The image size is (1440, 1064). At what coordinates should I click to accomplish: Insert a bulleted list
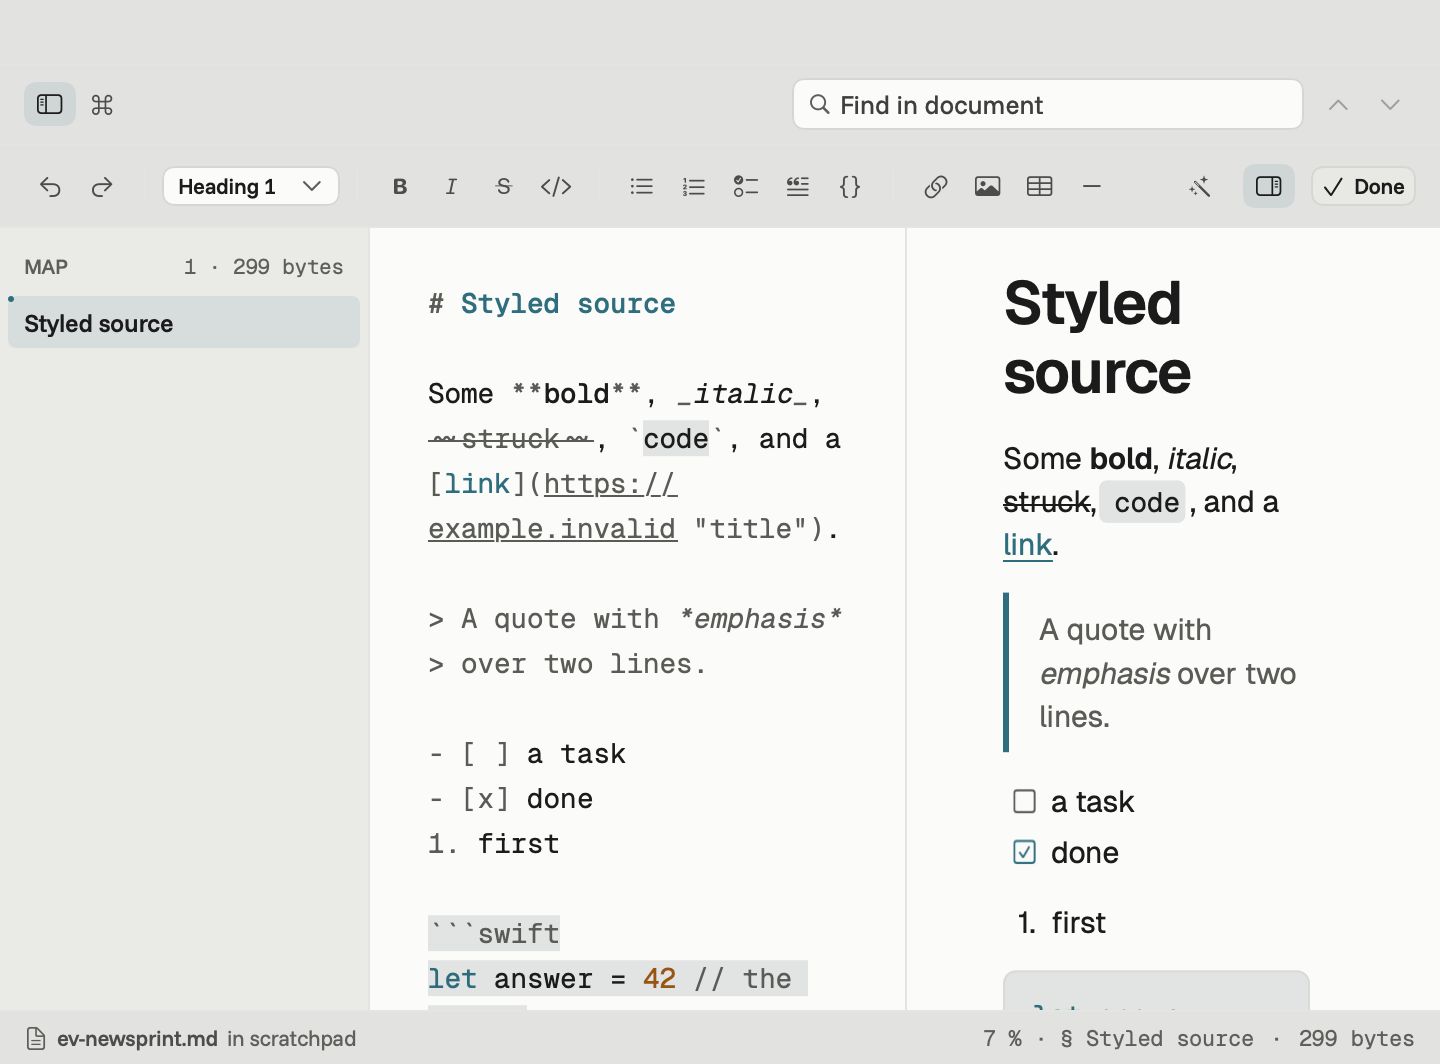tap(642, 186)
